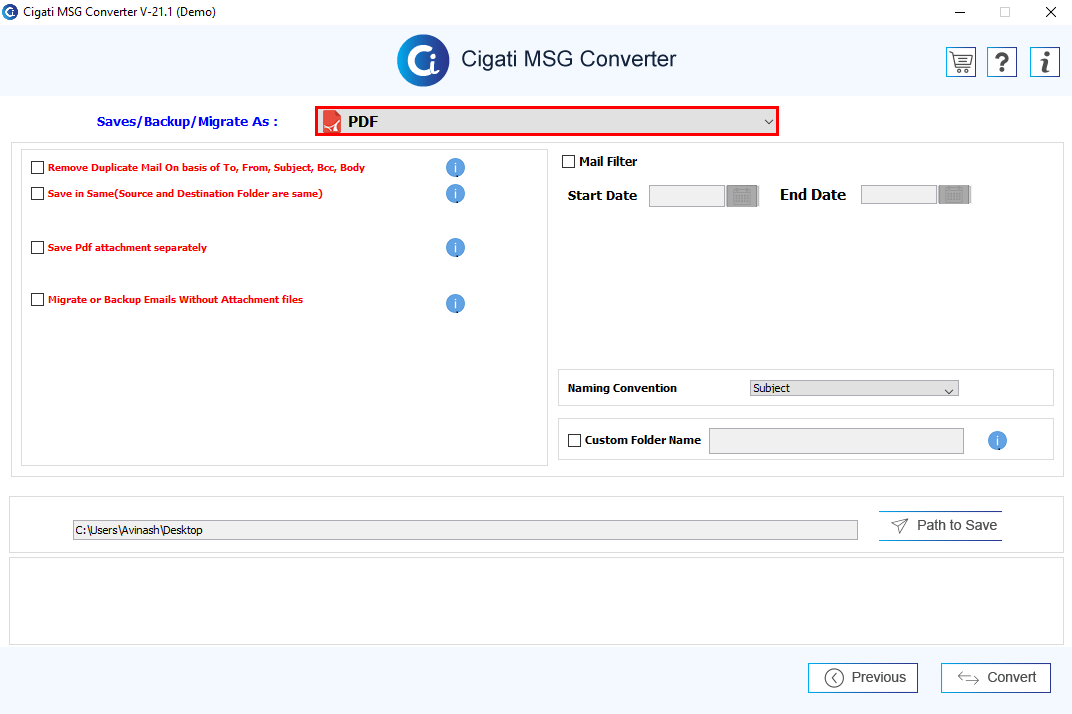Screen dimensions: 1072x714
Task: Show info for Custom Folder Name
Action: [997, 441]
